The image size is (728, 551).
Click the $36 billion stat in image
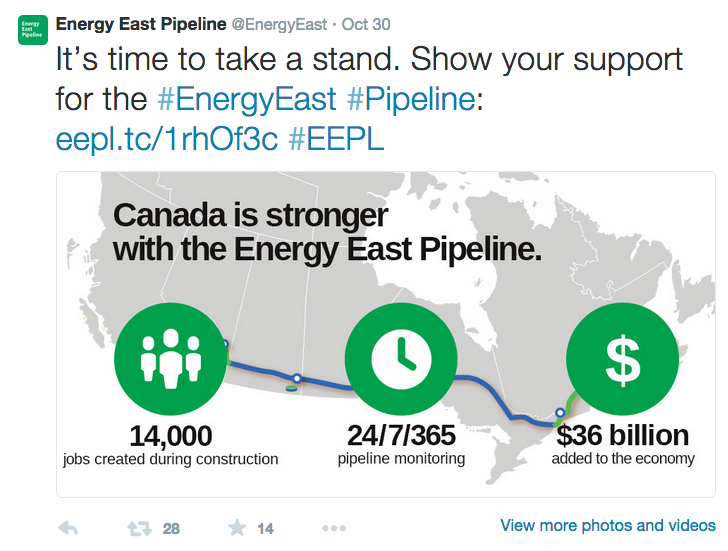point(623,435)
